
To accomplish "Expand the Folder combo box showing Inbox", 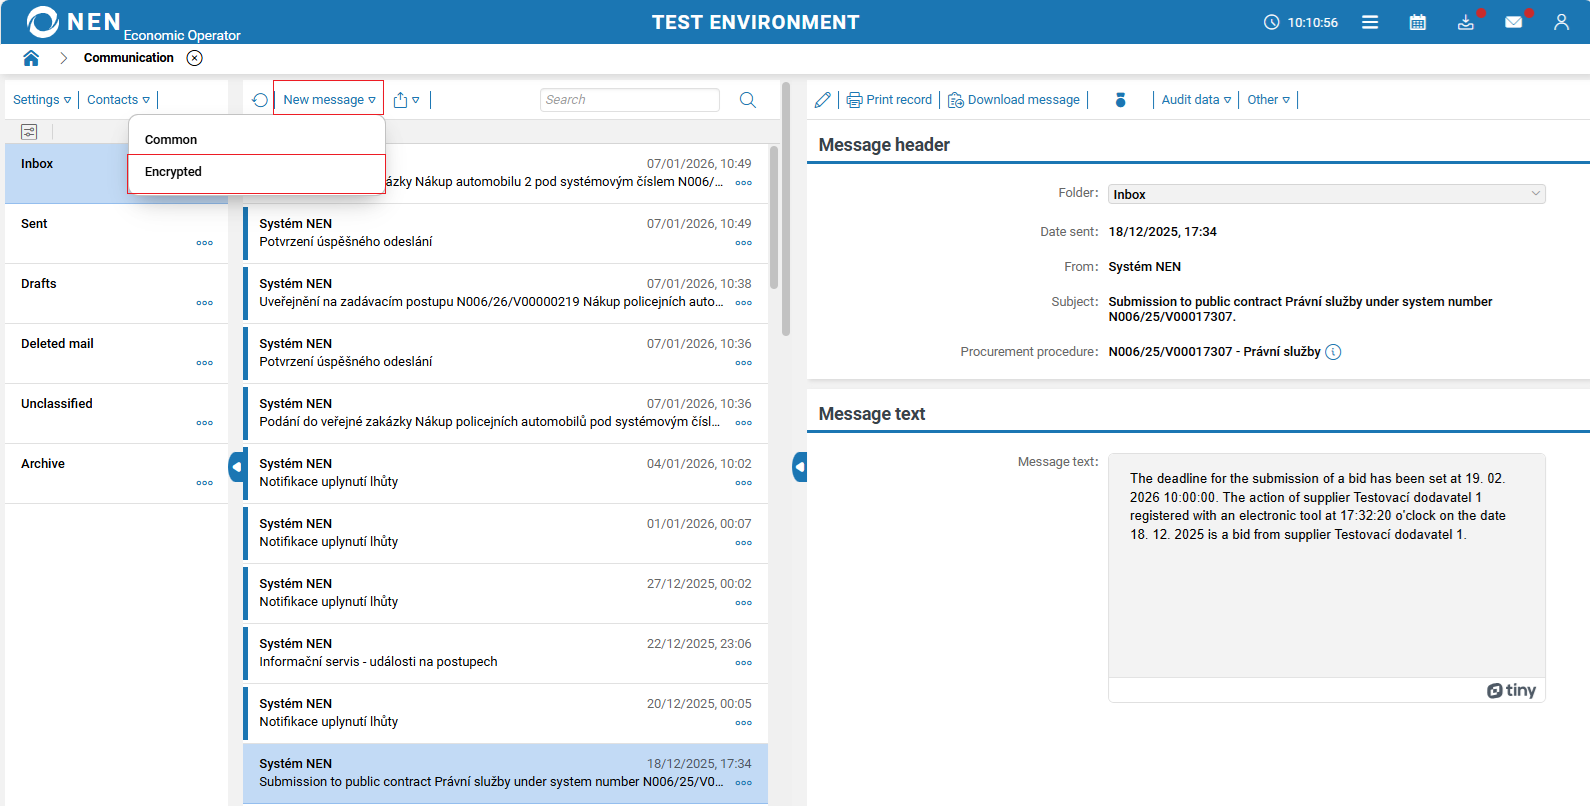I will tap(1326, 194).
